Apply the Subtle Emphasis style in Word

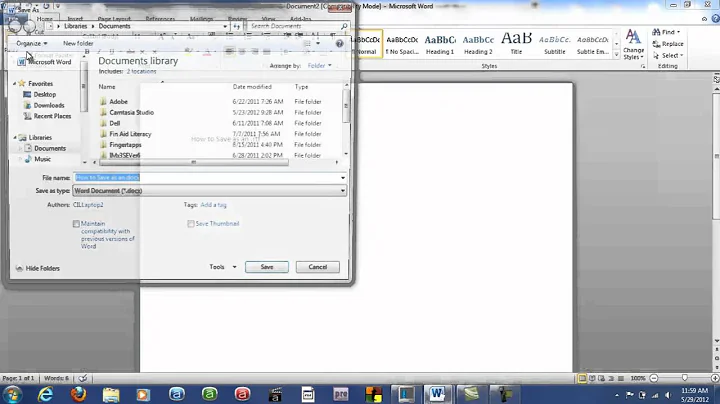point(593,45)
